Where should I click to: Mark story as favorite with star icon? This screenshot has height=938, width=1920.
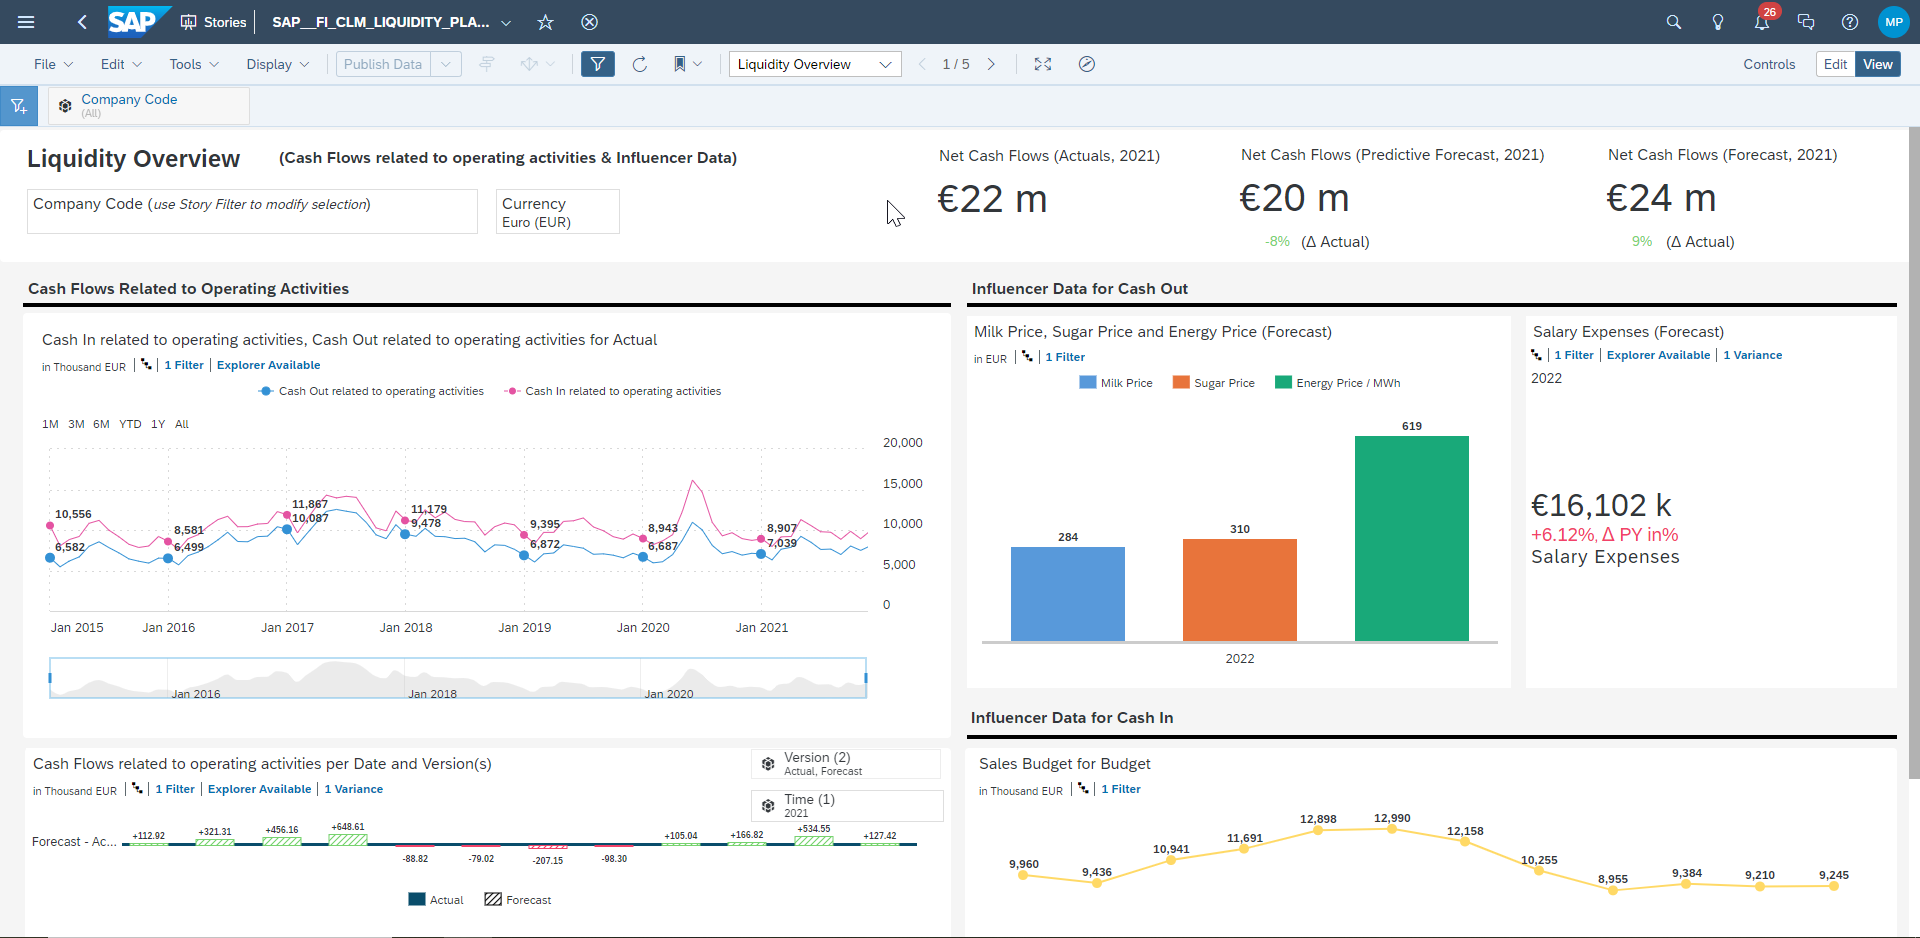pyautogui.click(x=545, y=22)
